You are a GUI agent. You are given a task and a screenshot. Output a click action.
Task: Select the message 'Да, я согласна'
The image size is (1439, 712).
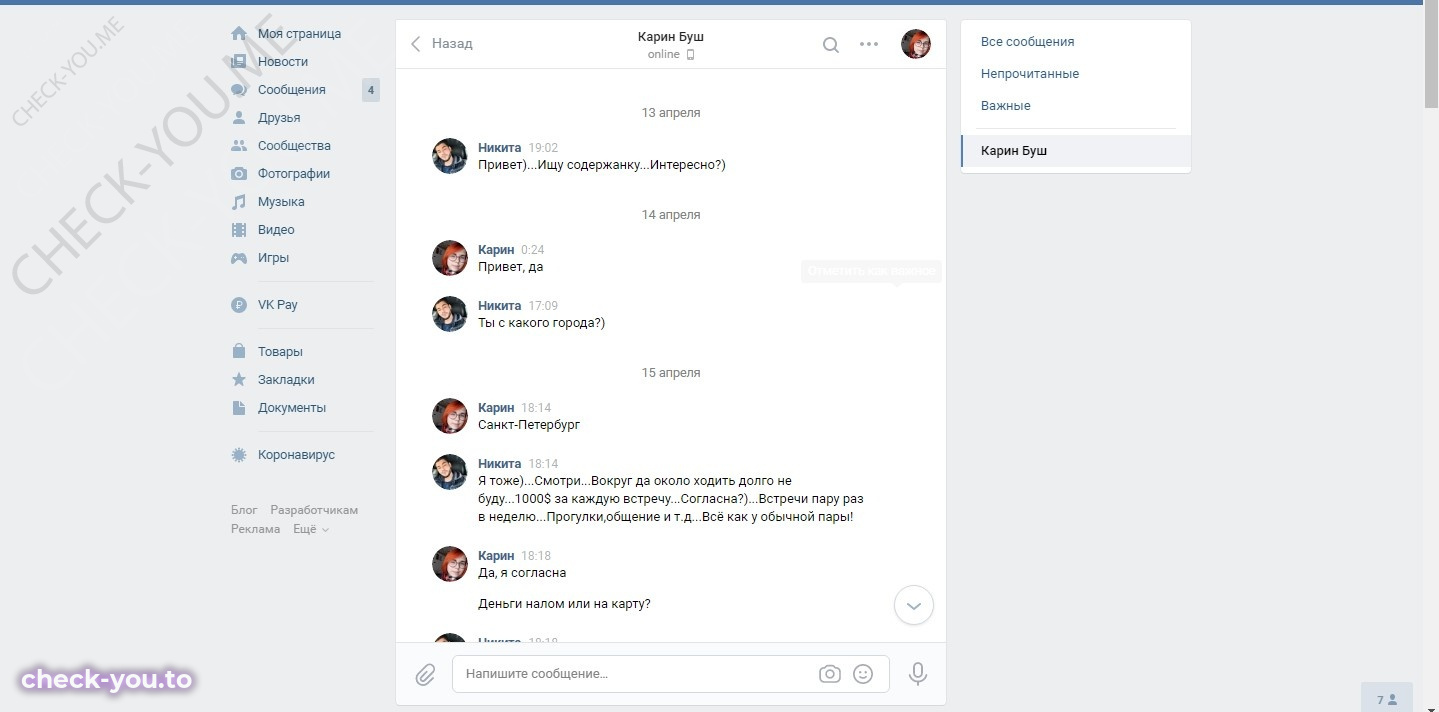click(522, 573)
